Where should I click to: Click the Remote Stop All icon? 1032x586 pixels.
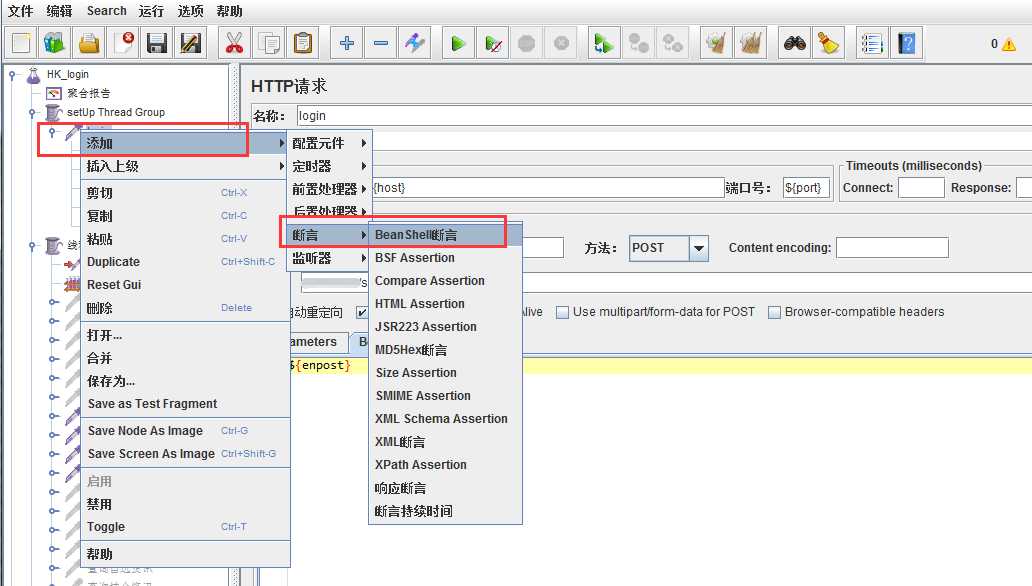click(638, 43)
